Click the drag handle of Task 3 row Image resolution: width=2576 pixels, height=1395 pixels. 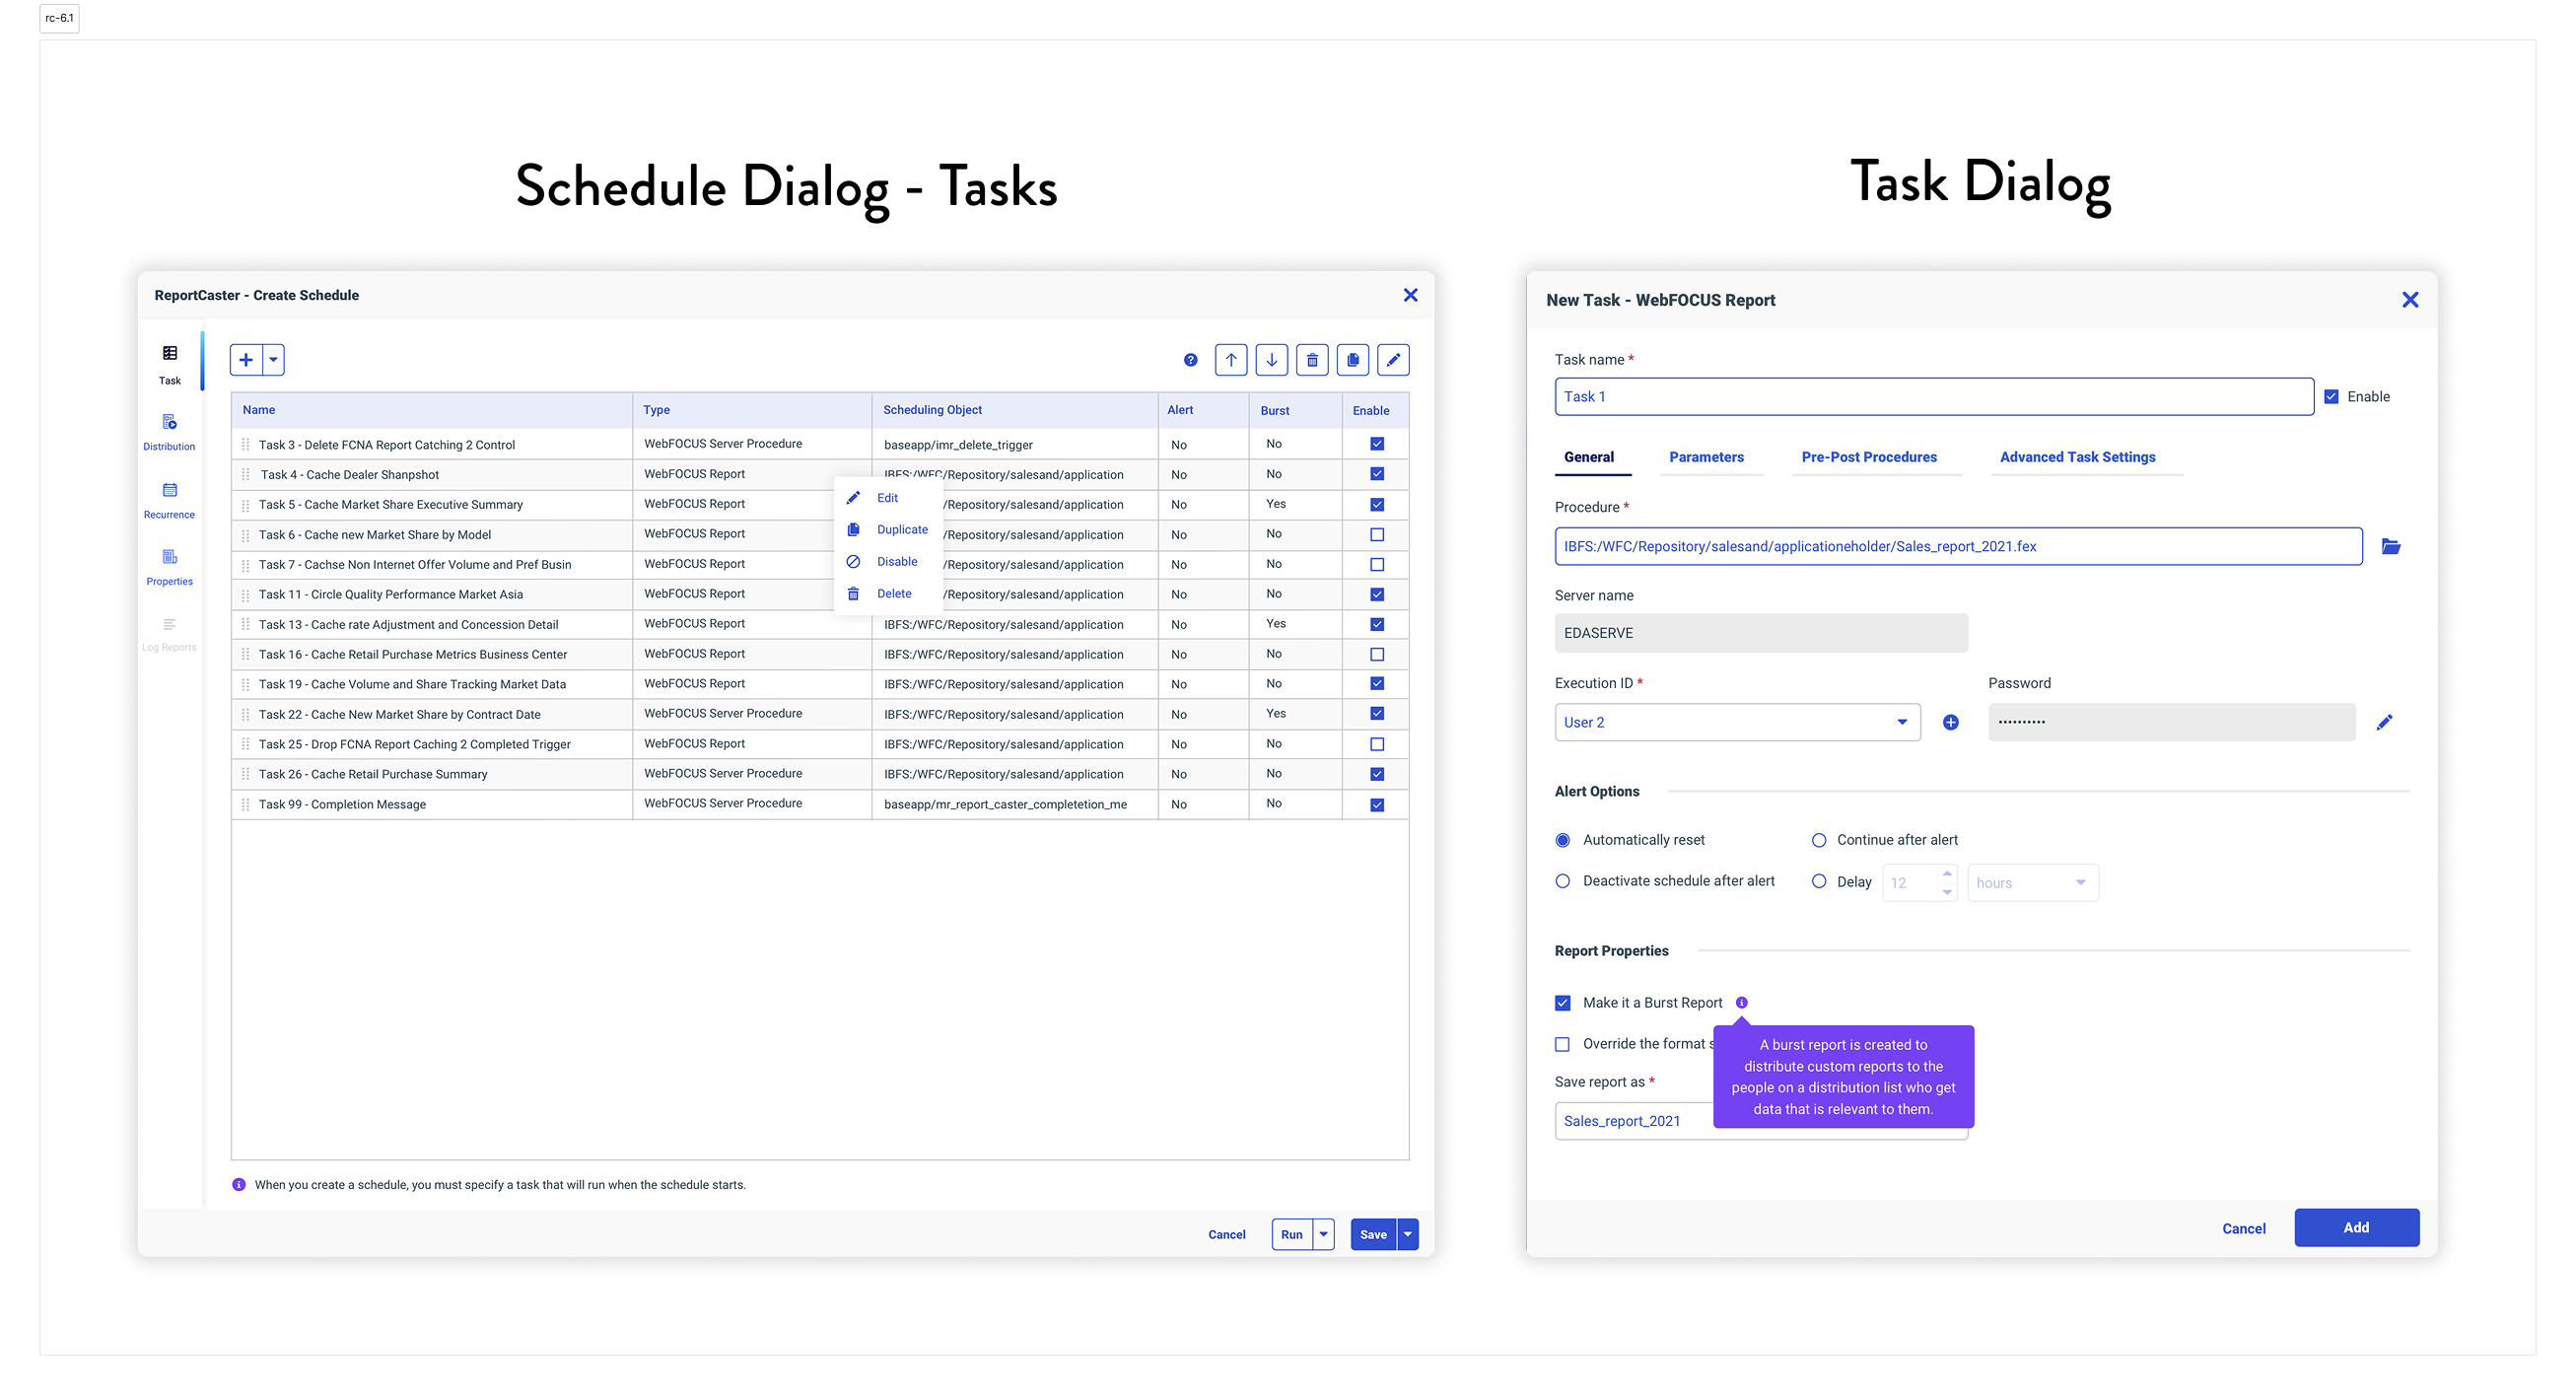coord(245,444)
